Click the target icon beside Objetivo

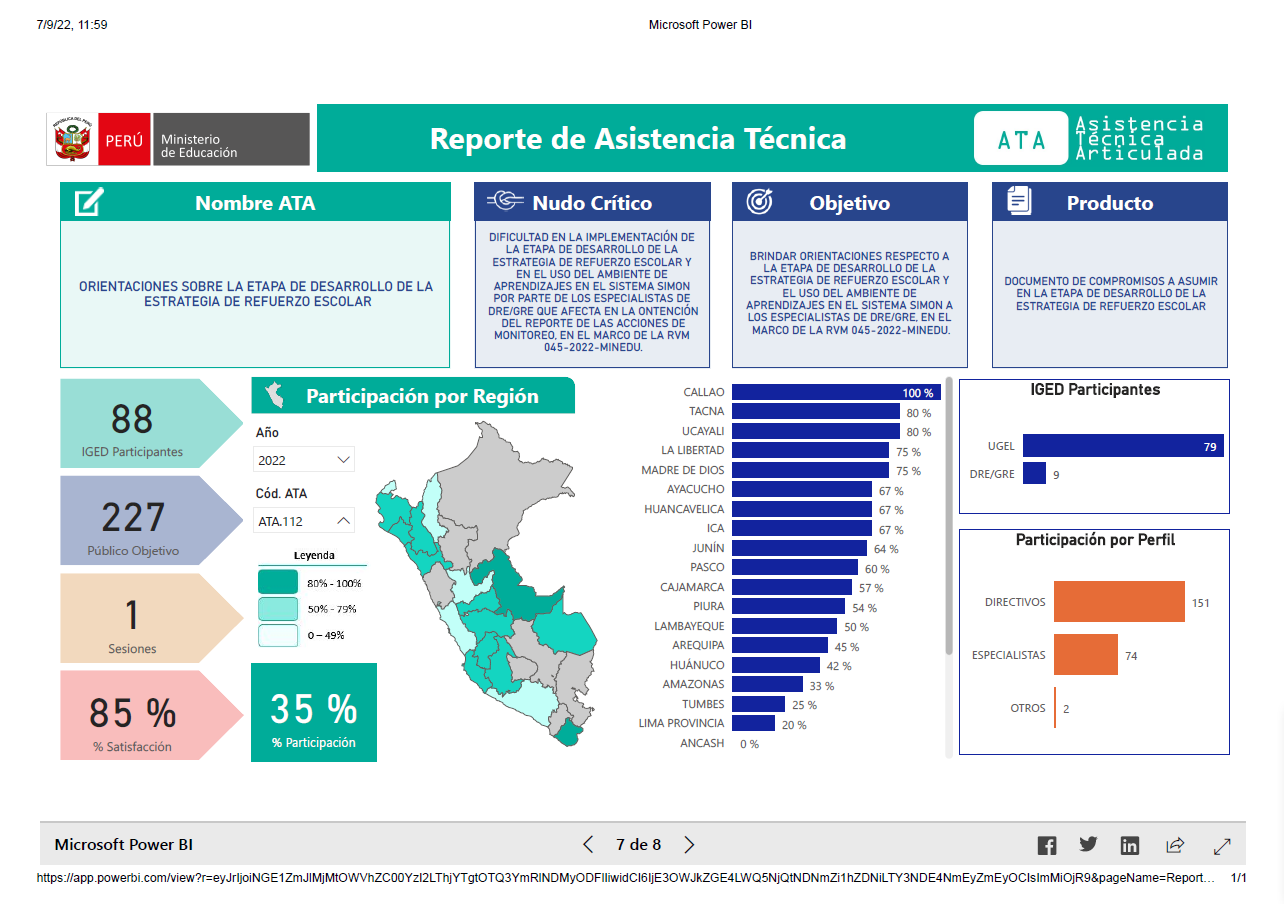pyautogui.click(x=760, y=202)
